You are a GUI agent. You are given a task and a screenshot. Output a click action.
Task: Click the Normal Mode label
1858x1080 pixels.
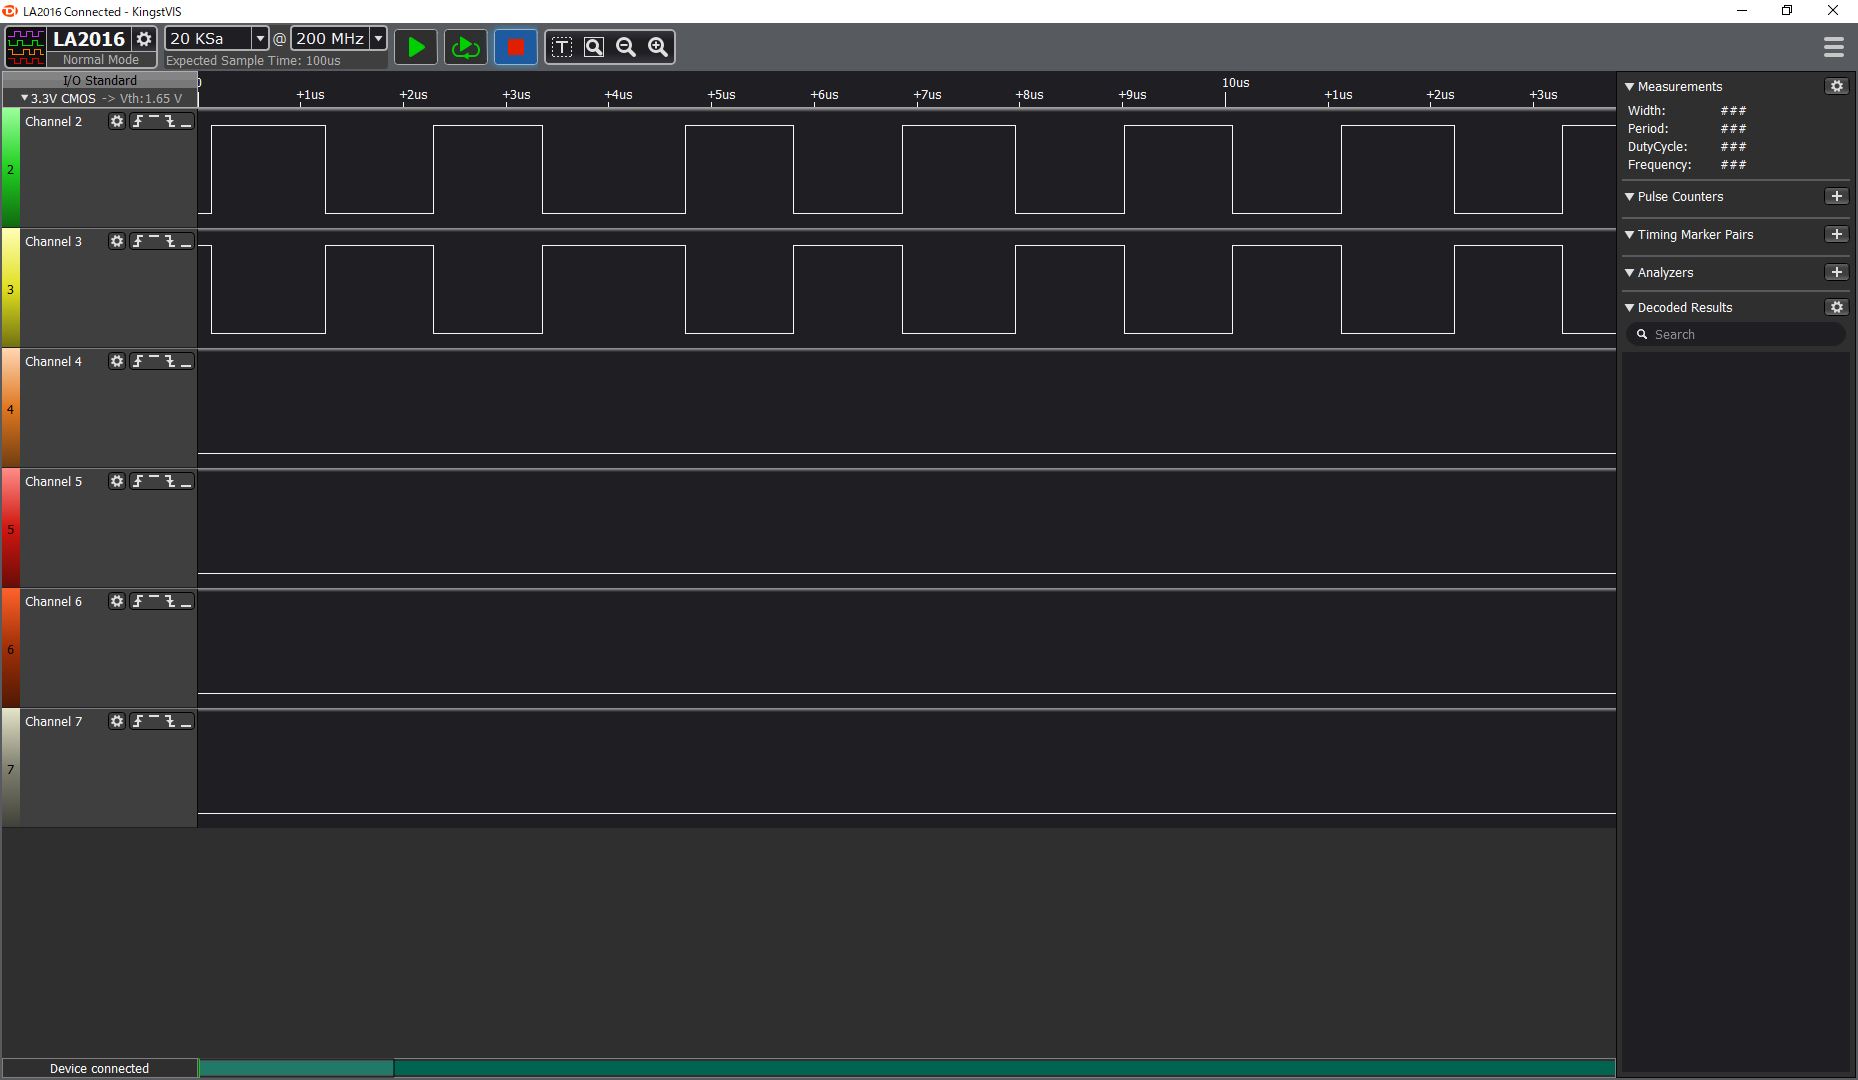click(101, 60)
